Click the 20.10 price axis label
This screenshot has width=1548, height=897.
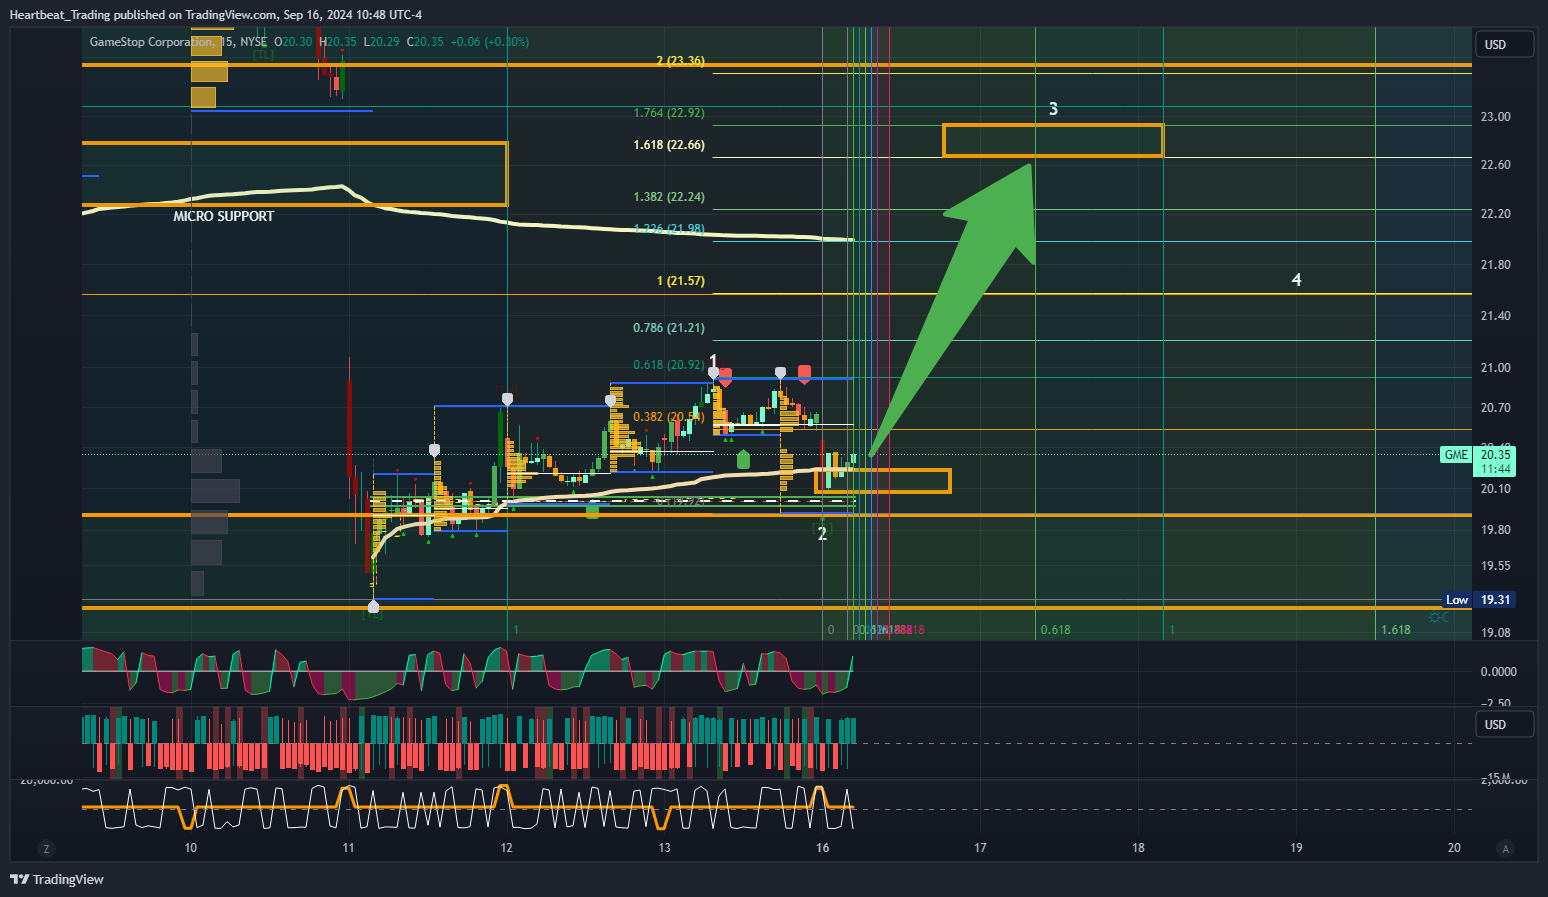pyautogui.click(x=1495, y=489)
